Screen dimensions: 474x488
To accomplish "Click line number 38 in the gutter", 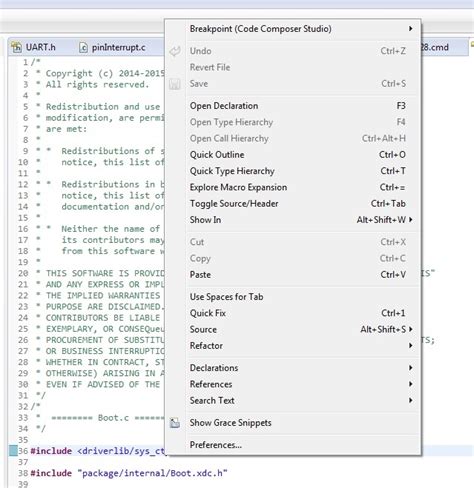I will (23, 473).
